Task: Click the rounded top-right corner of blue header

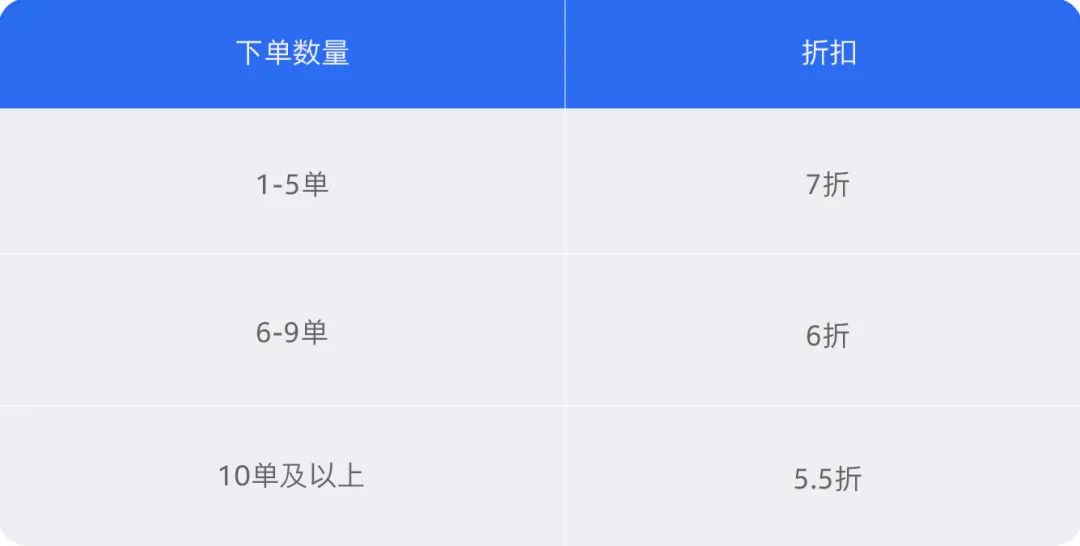Action: pos(1071,8)
